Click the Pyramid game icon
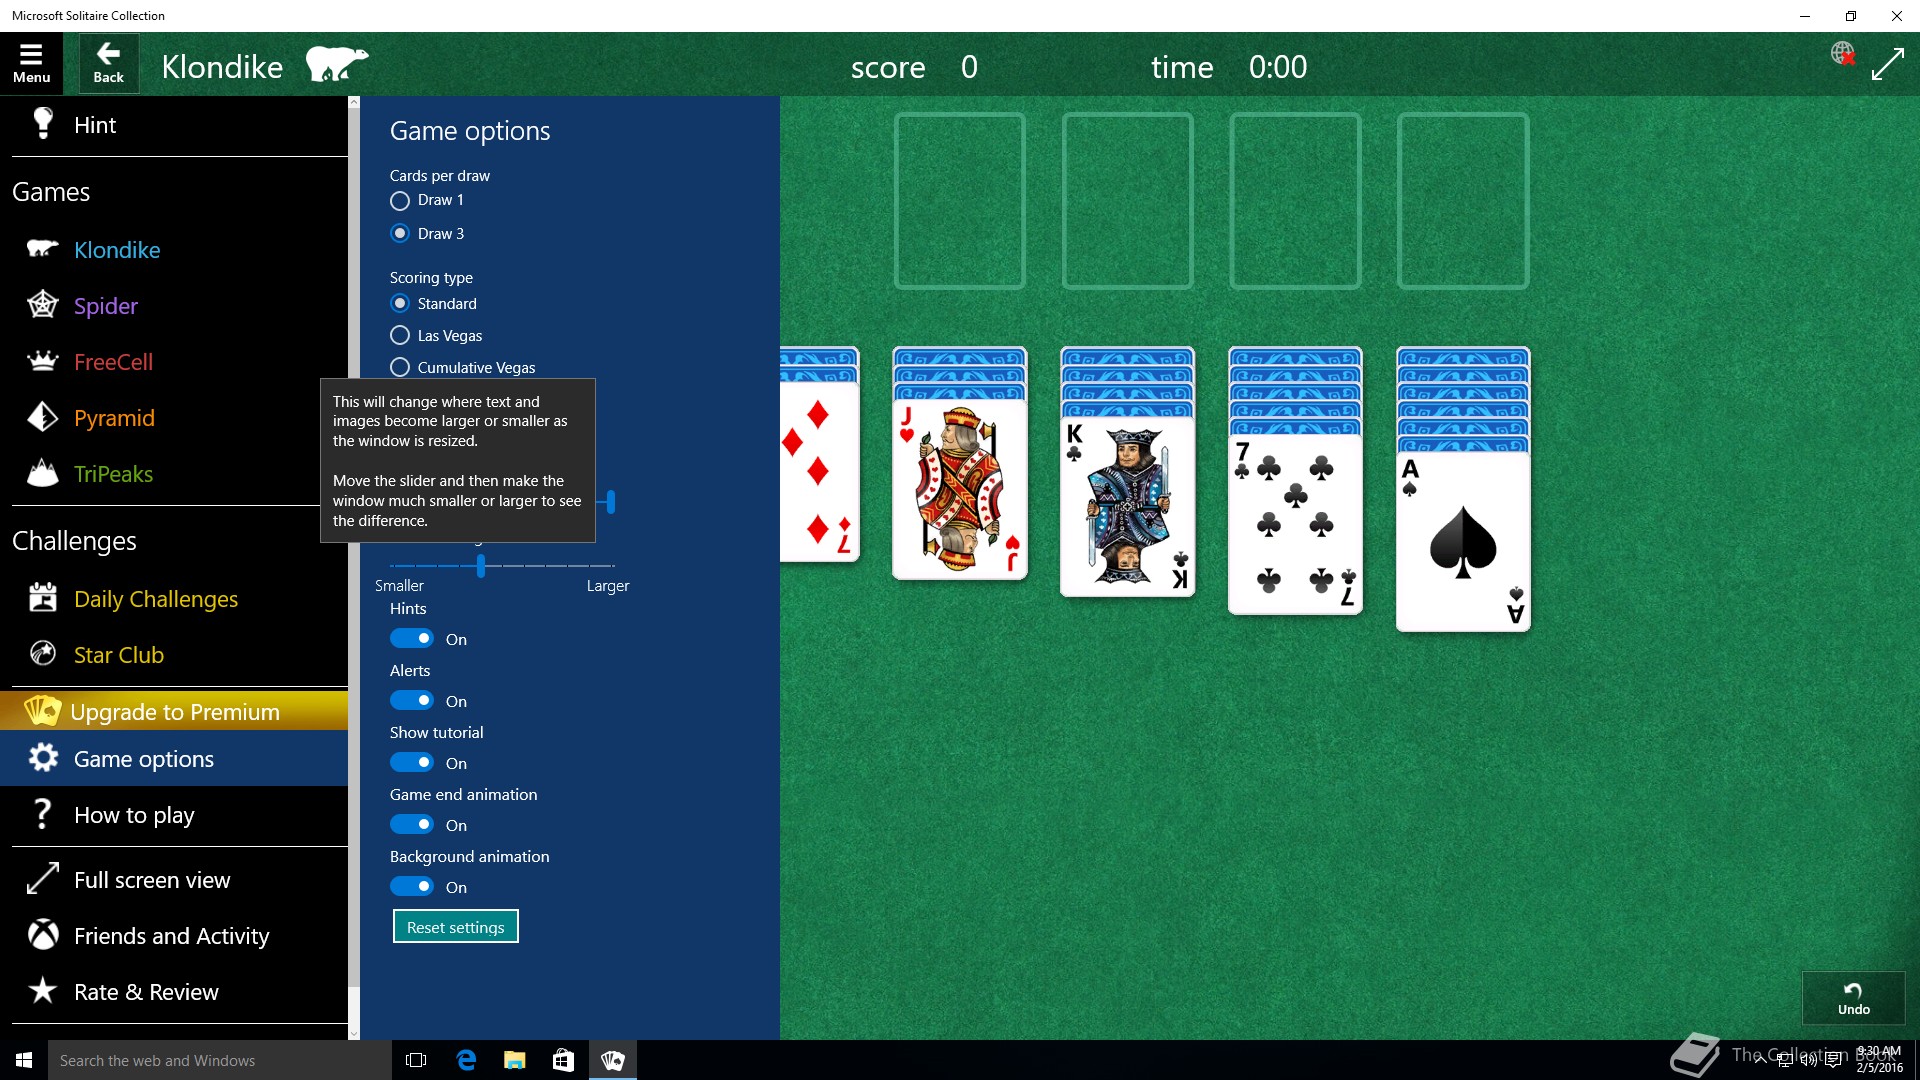Image resolution: width=1920 pixels, height=1080 pixels. [42, 417]
